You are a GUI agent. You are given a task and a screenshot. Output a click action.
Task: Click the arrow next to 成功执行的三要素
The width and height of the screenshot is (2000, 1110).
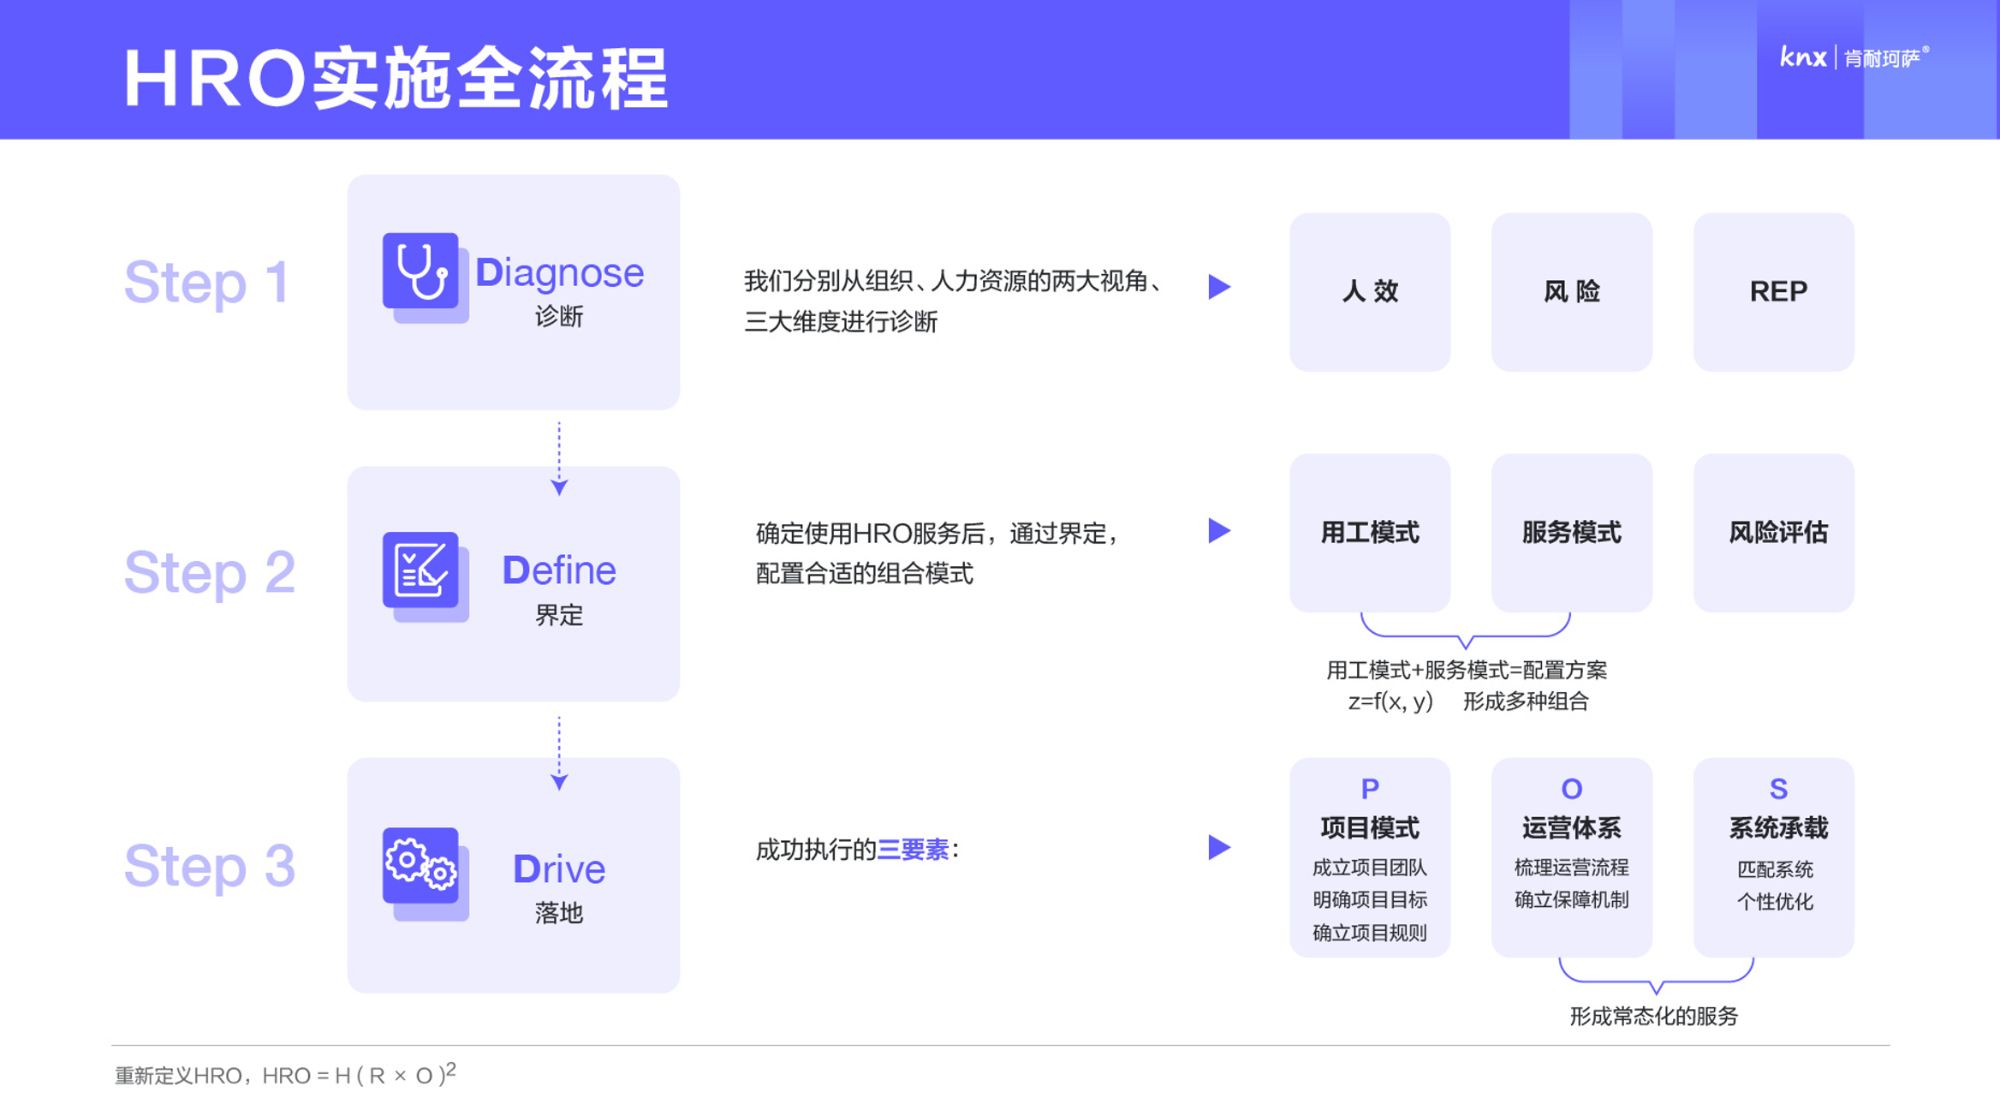tap(1218, 848)
